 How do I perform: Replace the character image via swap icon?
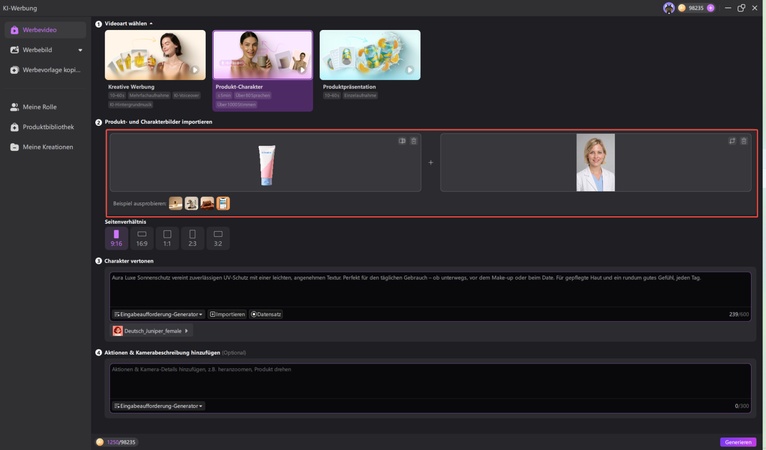pos(732,141)
